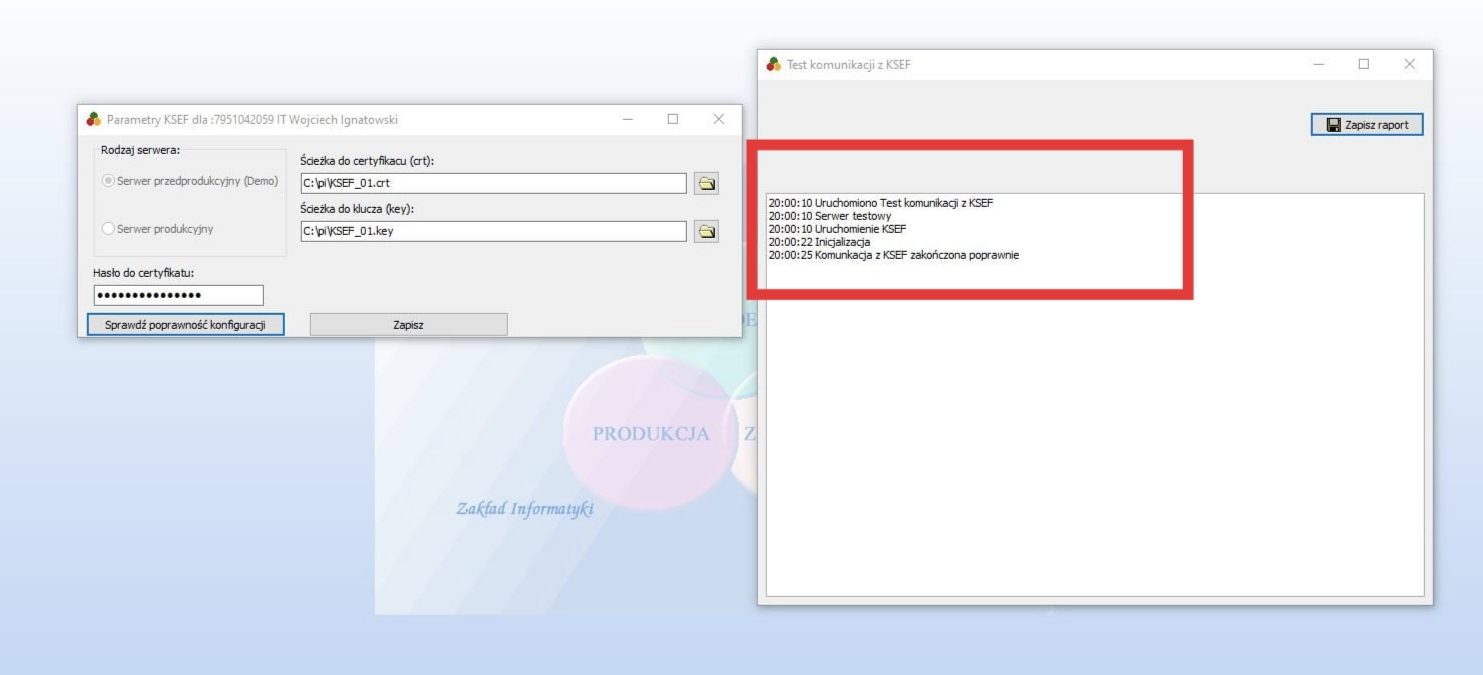Maximize the Parametry KSEF window
This screenshot has width=1483, height=675.
tap(673, 120)
